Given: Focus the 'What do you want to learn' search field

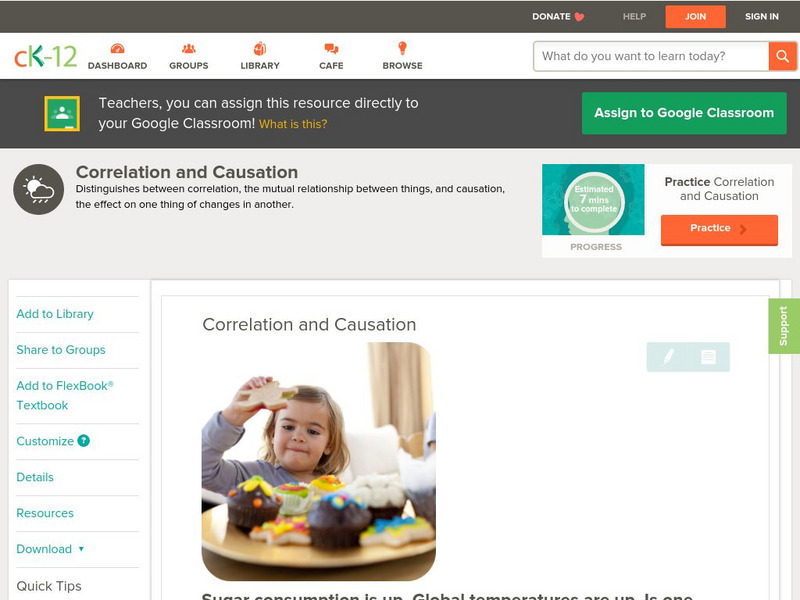Looking at the screenshot, I should pos(651,56).
